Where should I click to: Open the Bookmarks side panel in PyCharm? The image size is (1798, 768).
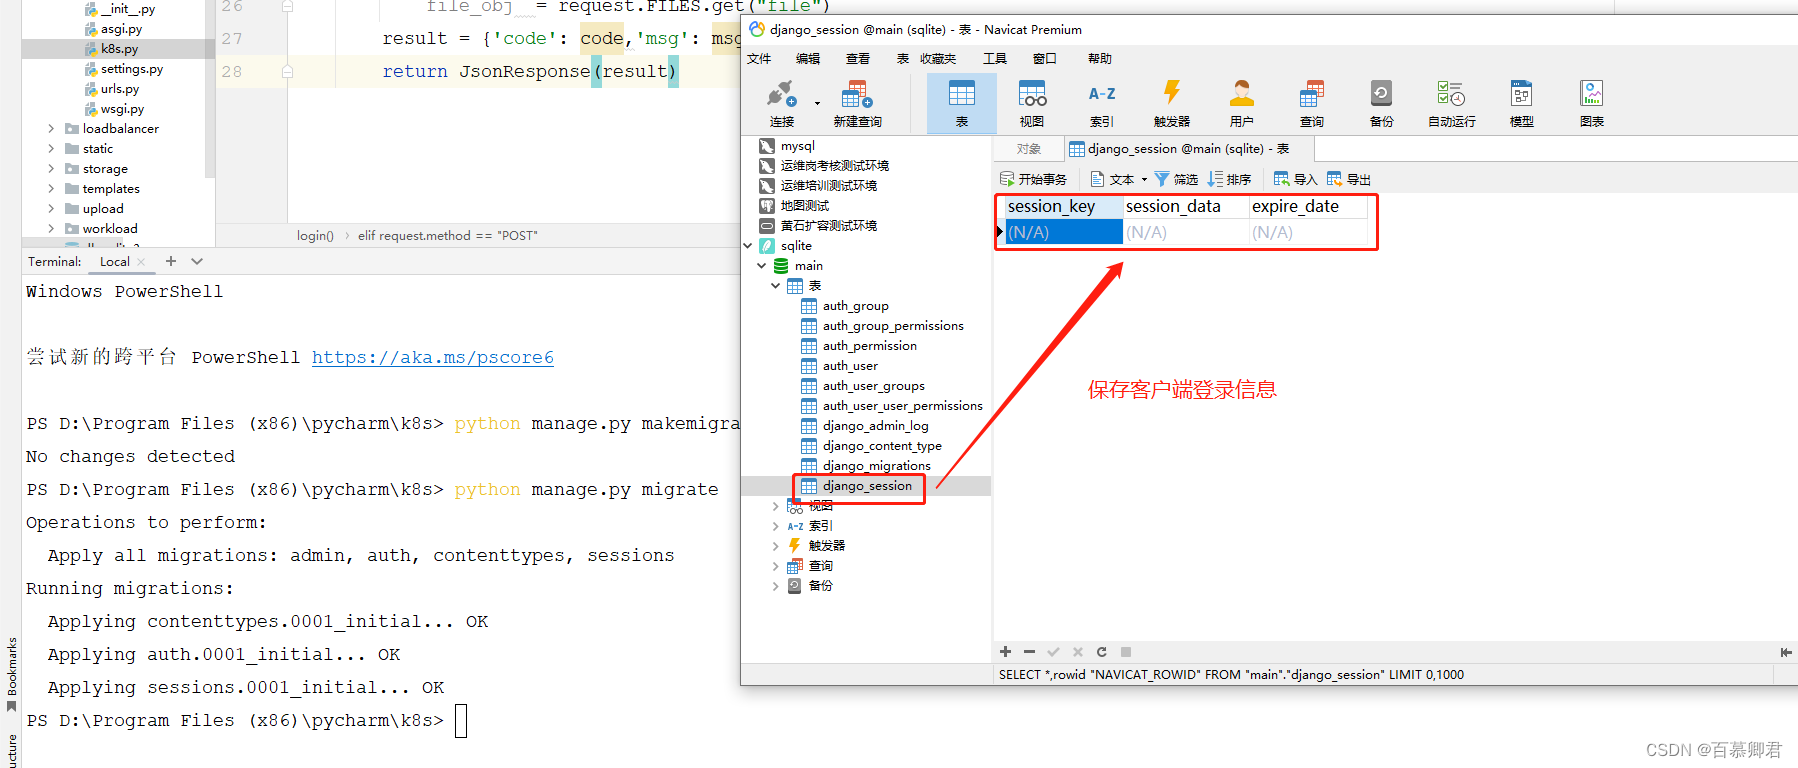[x=11, y=674]
